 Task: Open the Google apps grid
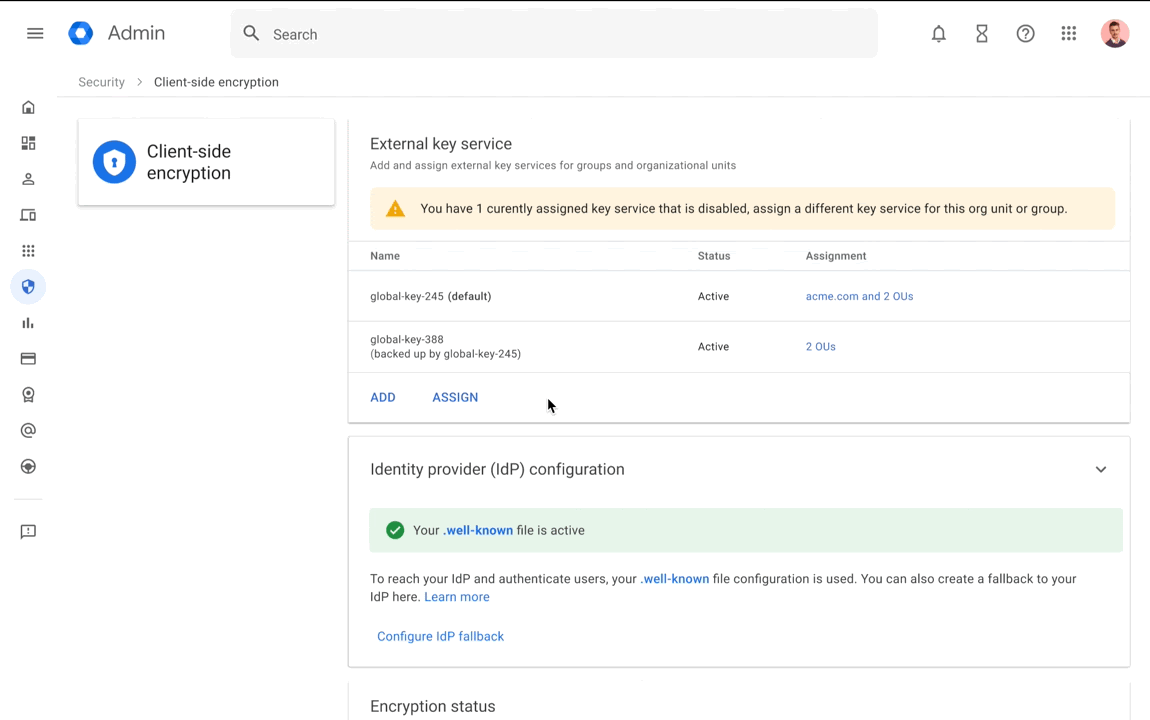coord(1069,34)
